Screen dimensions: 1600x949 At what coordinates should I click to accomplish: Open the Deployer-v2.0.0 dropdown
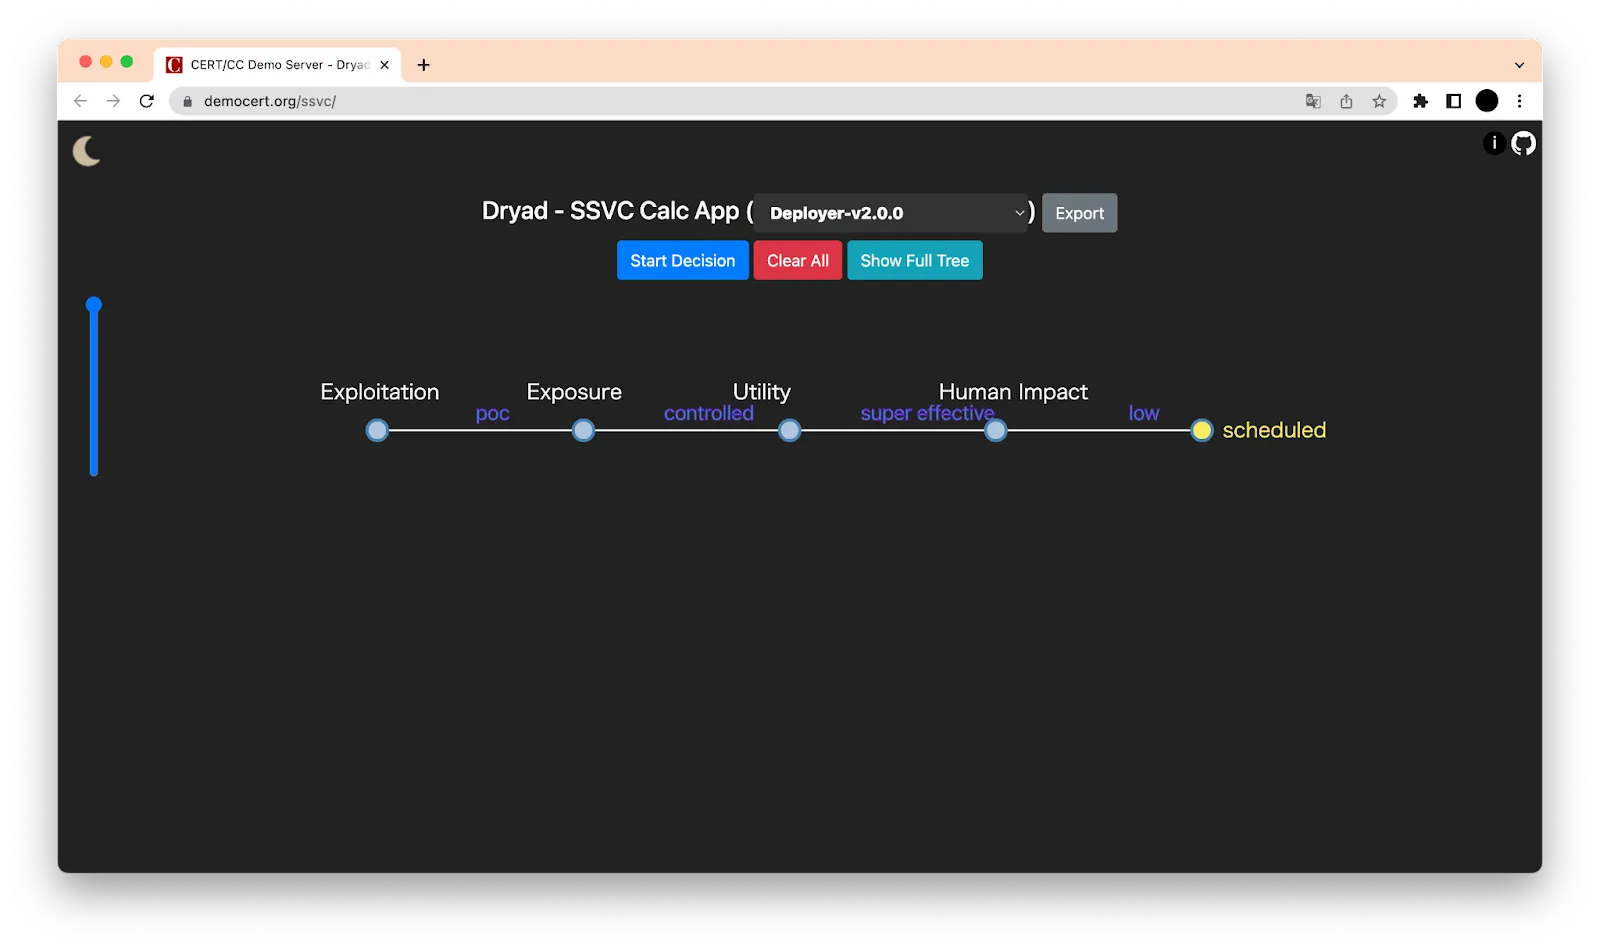click(890, 213)
